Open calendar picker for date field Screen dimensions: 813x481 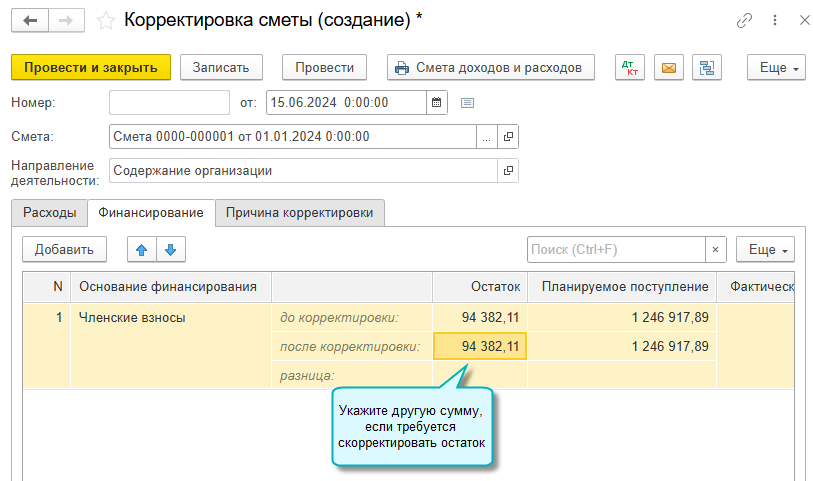click(x=436, y=102)
